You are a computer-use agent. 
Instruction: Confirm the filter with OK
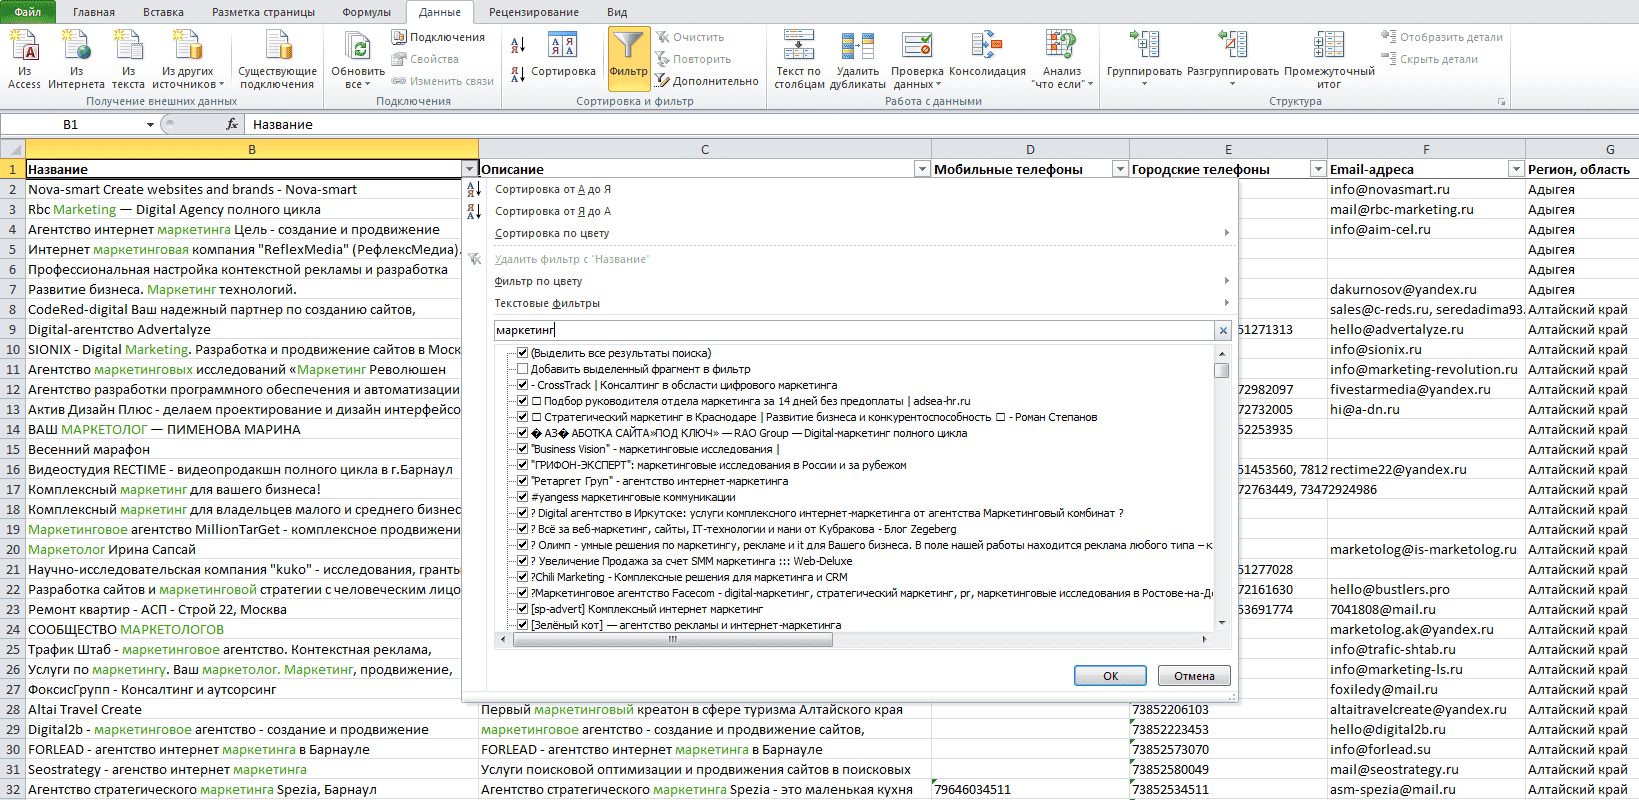pos(1110,676)
